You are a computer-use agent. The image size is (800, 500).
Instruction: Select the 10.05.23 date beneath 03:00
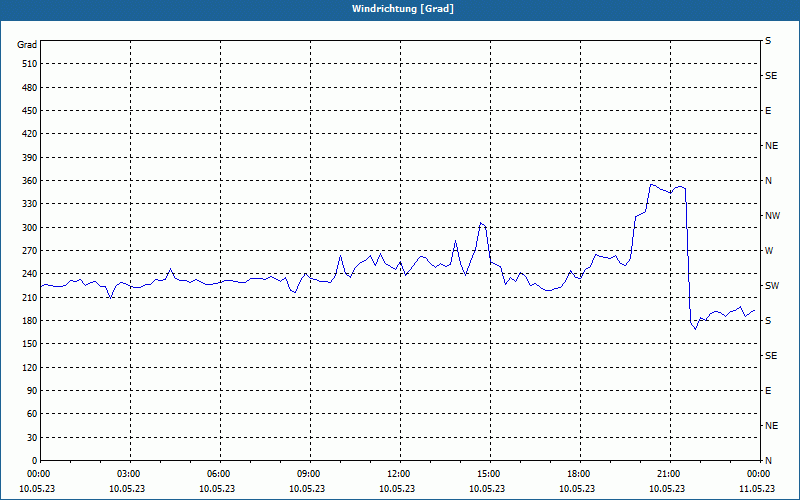pos(127,489)
